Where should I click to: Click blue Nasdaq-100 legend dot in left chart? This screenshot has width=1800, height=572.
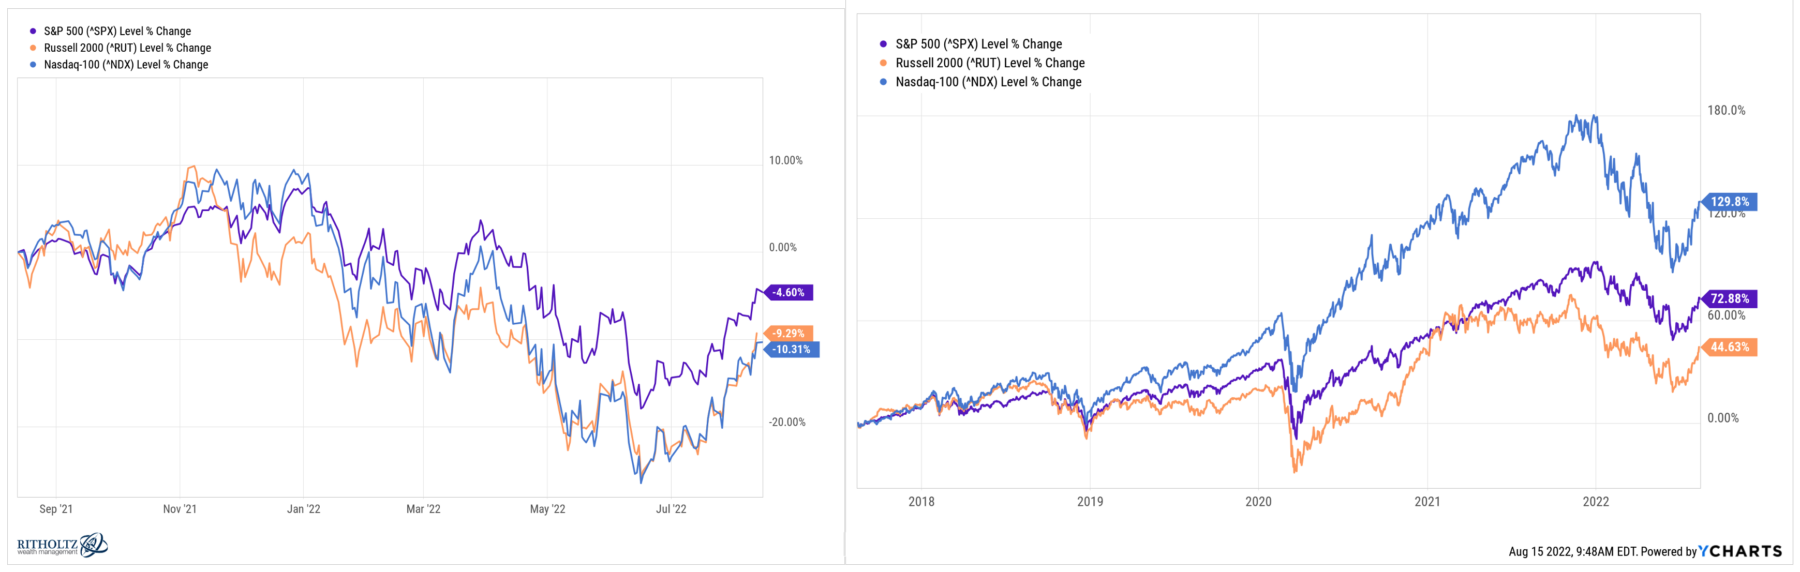[x=34, y=65]
